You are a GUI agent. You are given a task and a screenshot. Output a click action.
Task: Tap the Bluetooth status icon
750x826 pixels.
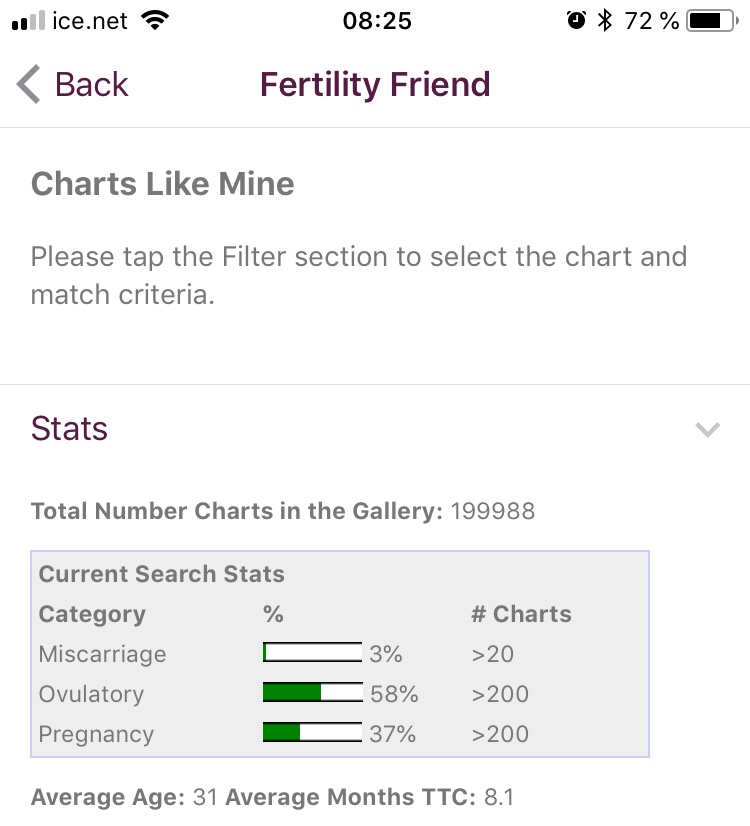point(604,20)
